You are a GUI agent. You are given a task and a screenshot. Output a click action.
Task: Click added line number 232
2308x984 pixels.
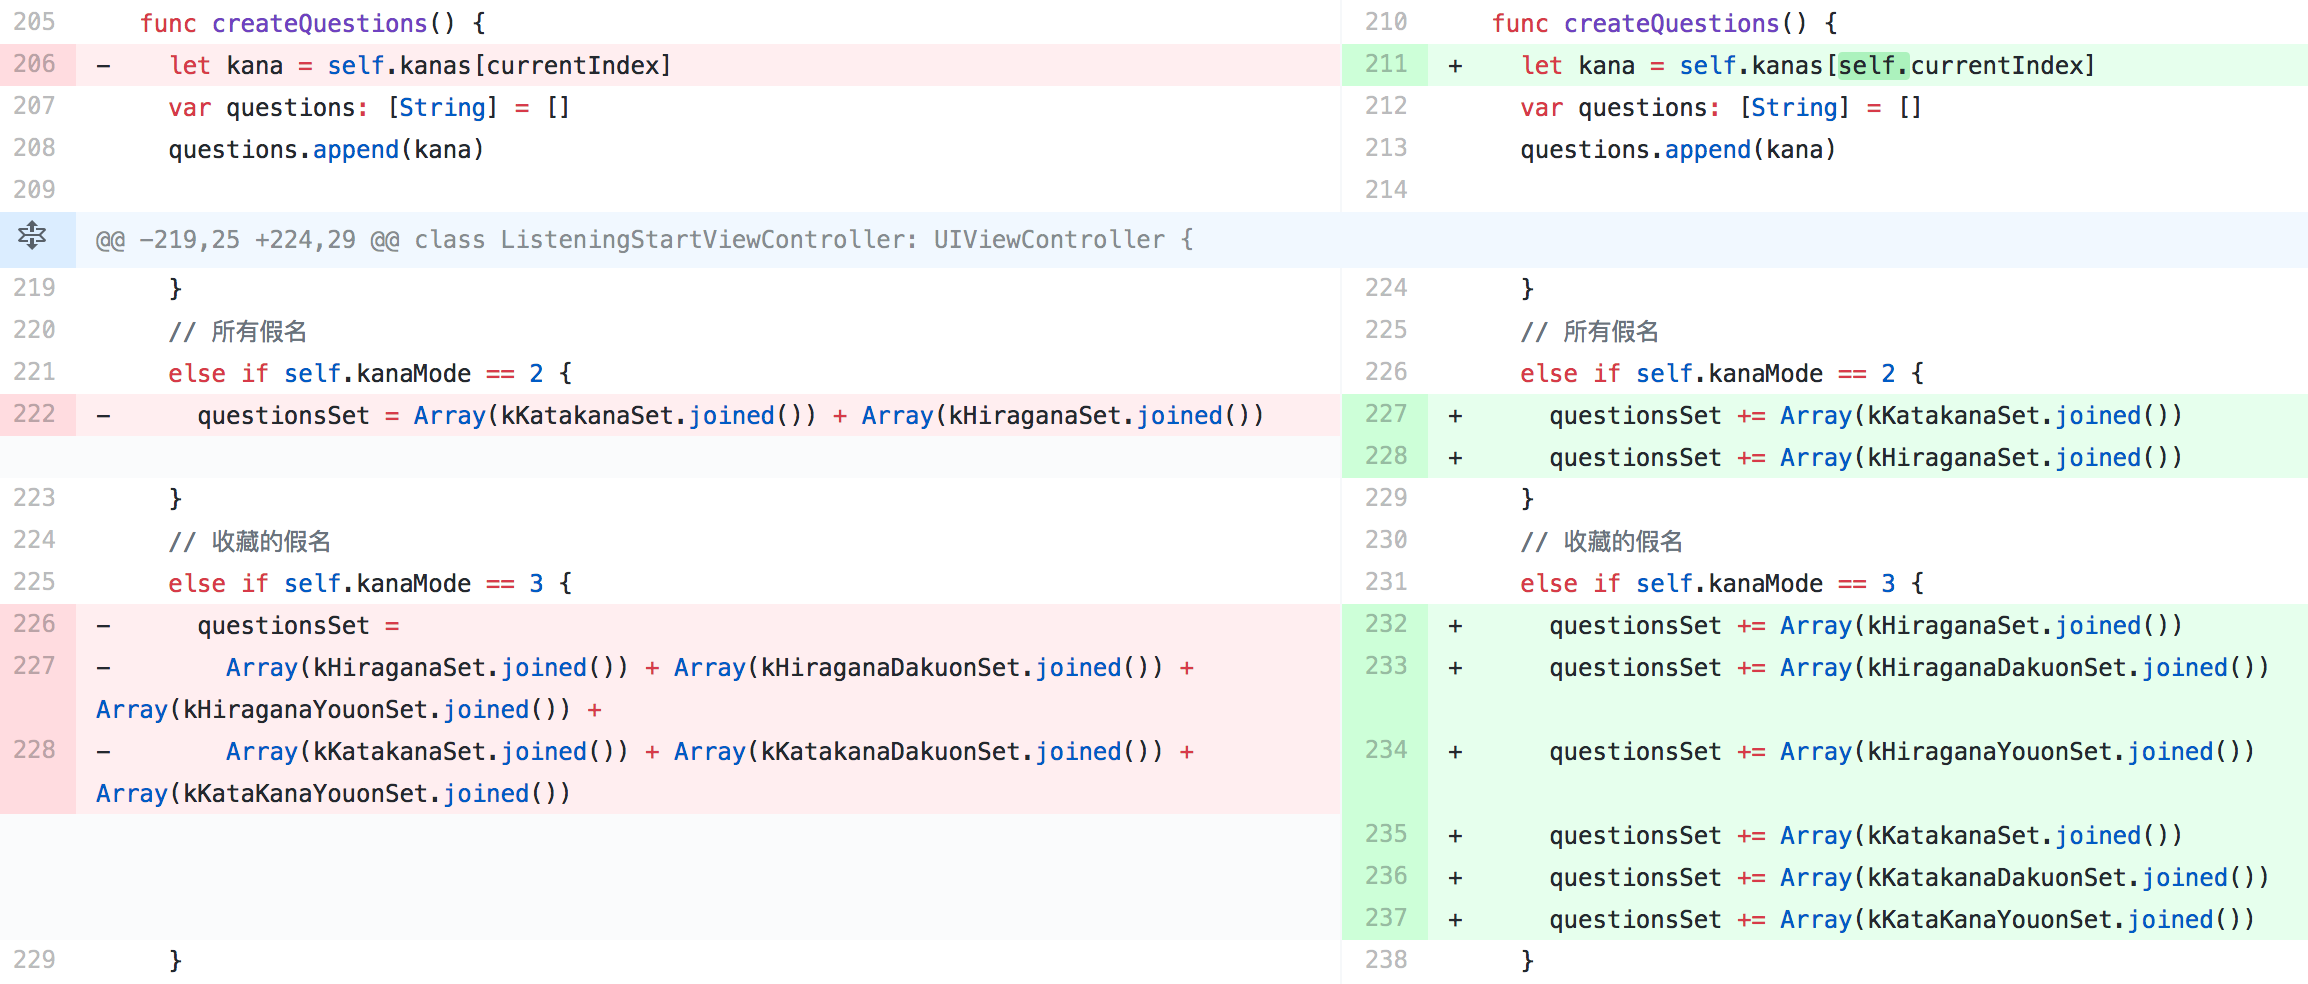1385,625
